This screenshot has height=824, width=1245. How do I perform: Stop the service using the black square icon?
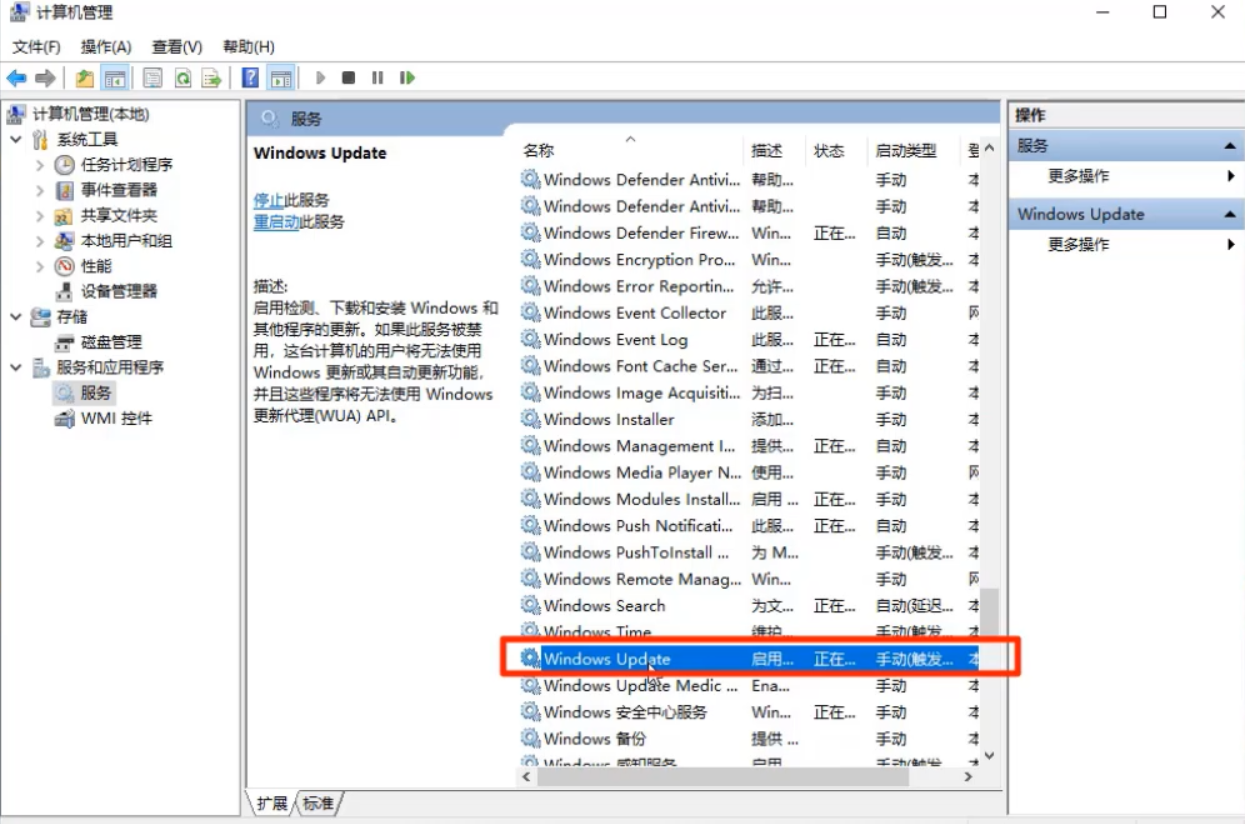pyautogui.click(x=348, y=77)
